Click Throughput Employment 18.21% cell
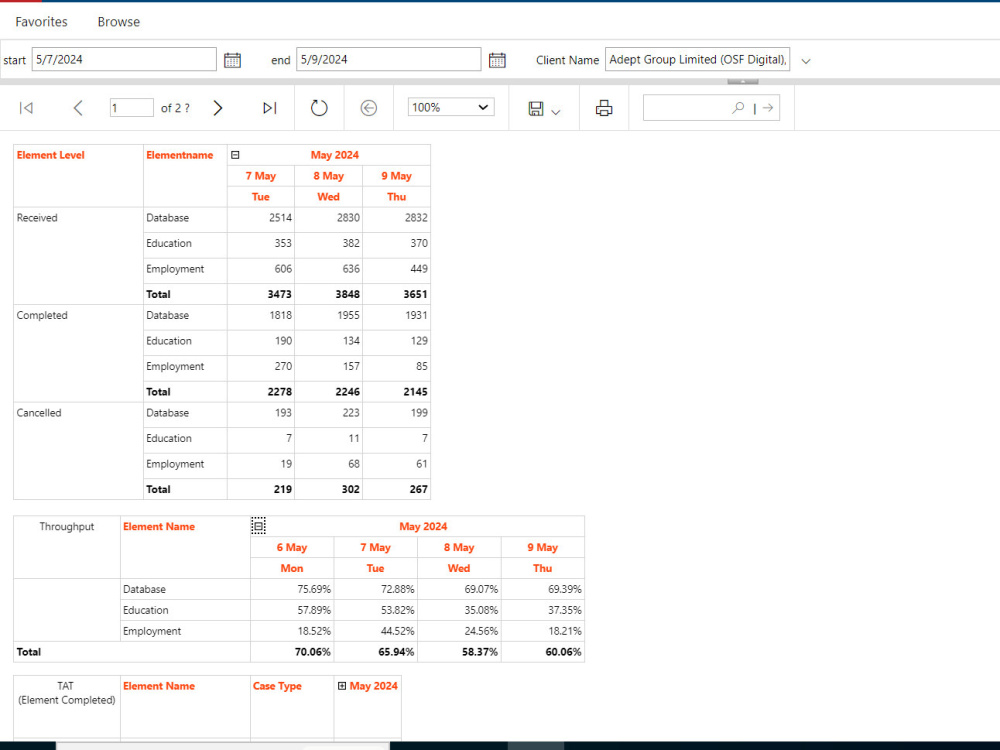The height and width of the screenshot is (750, 1000). (x=565, y=631)
